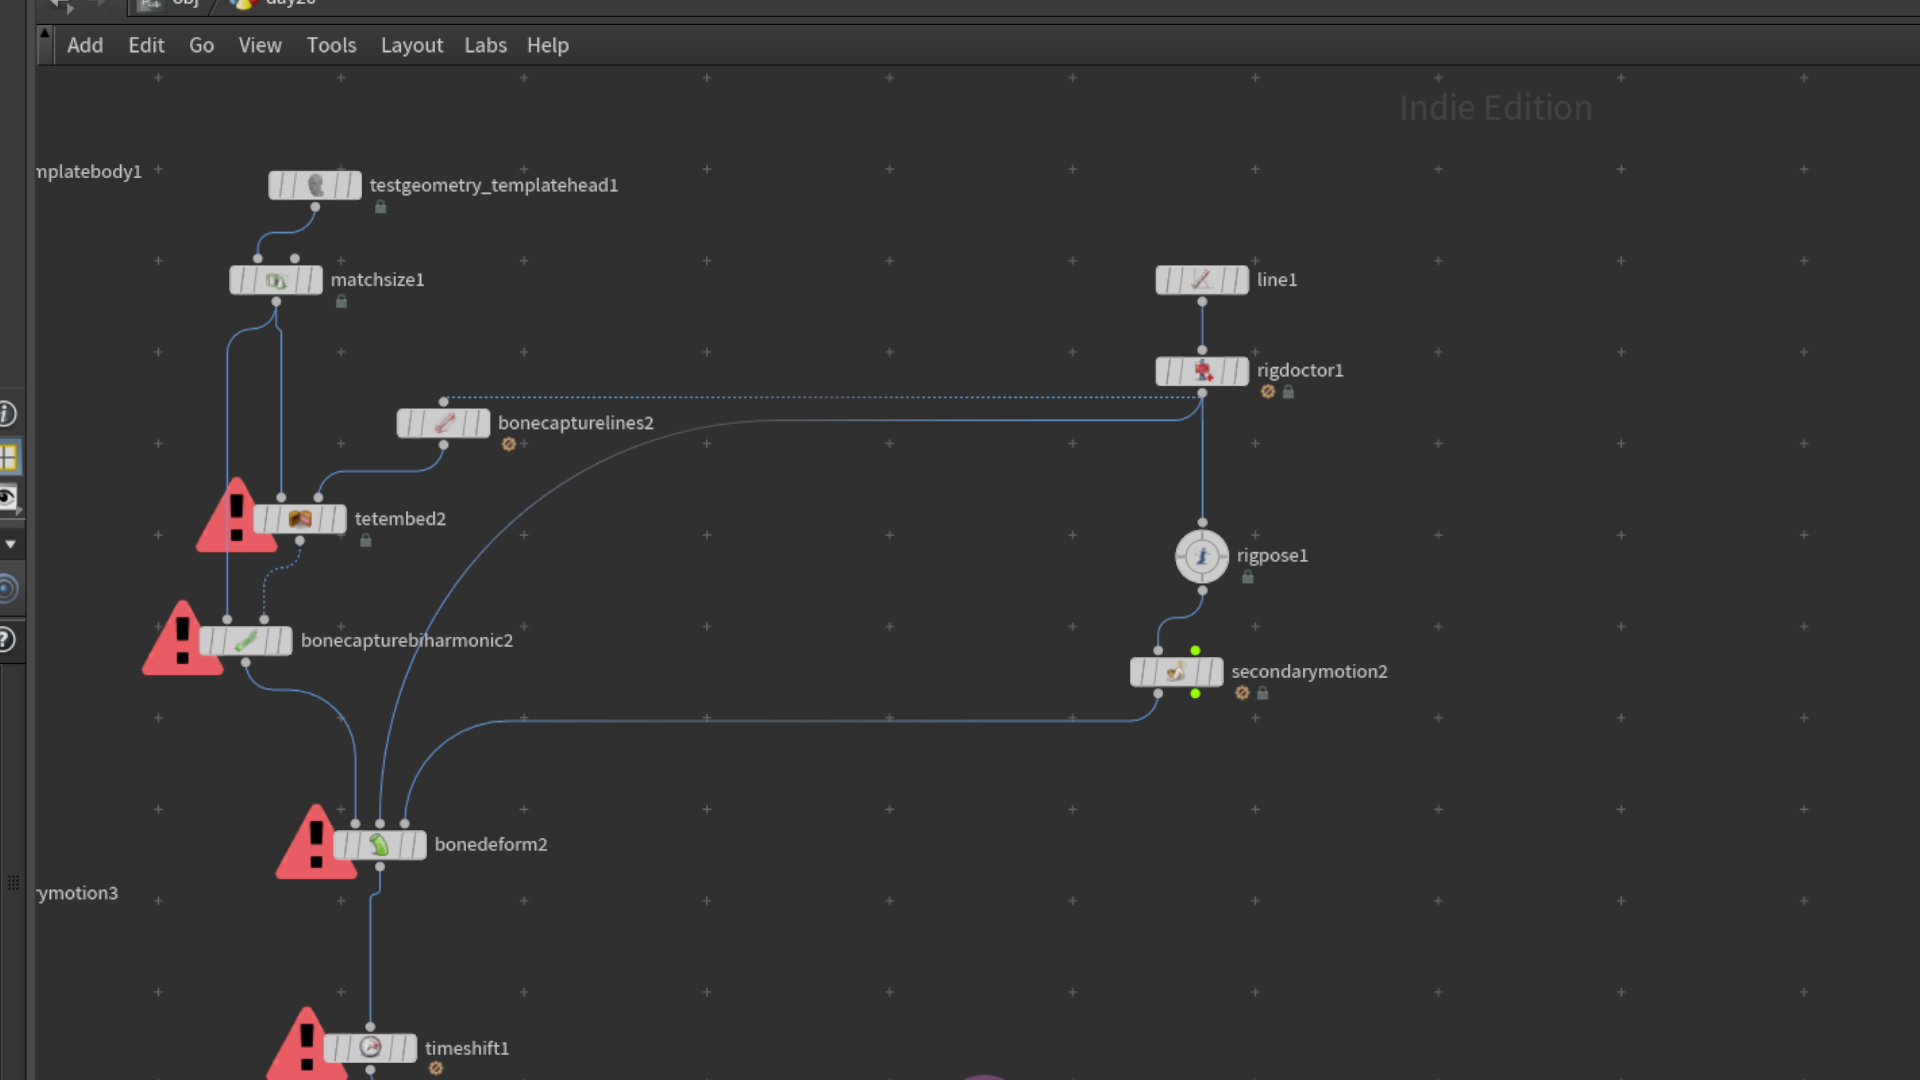Toggle display flag on the line1 node

click(x=1238, y=280)
